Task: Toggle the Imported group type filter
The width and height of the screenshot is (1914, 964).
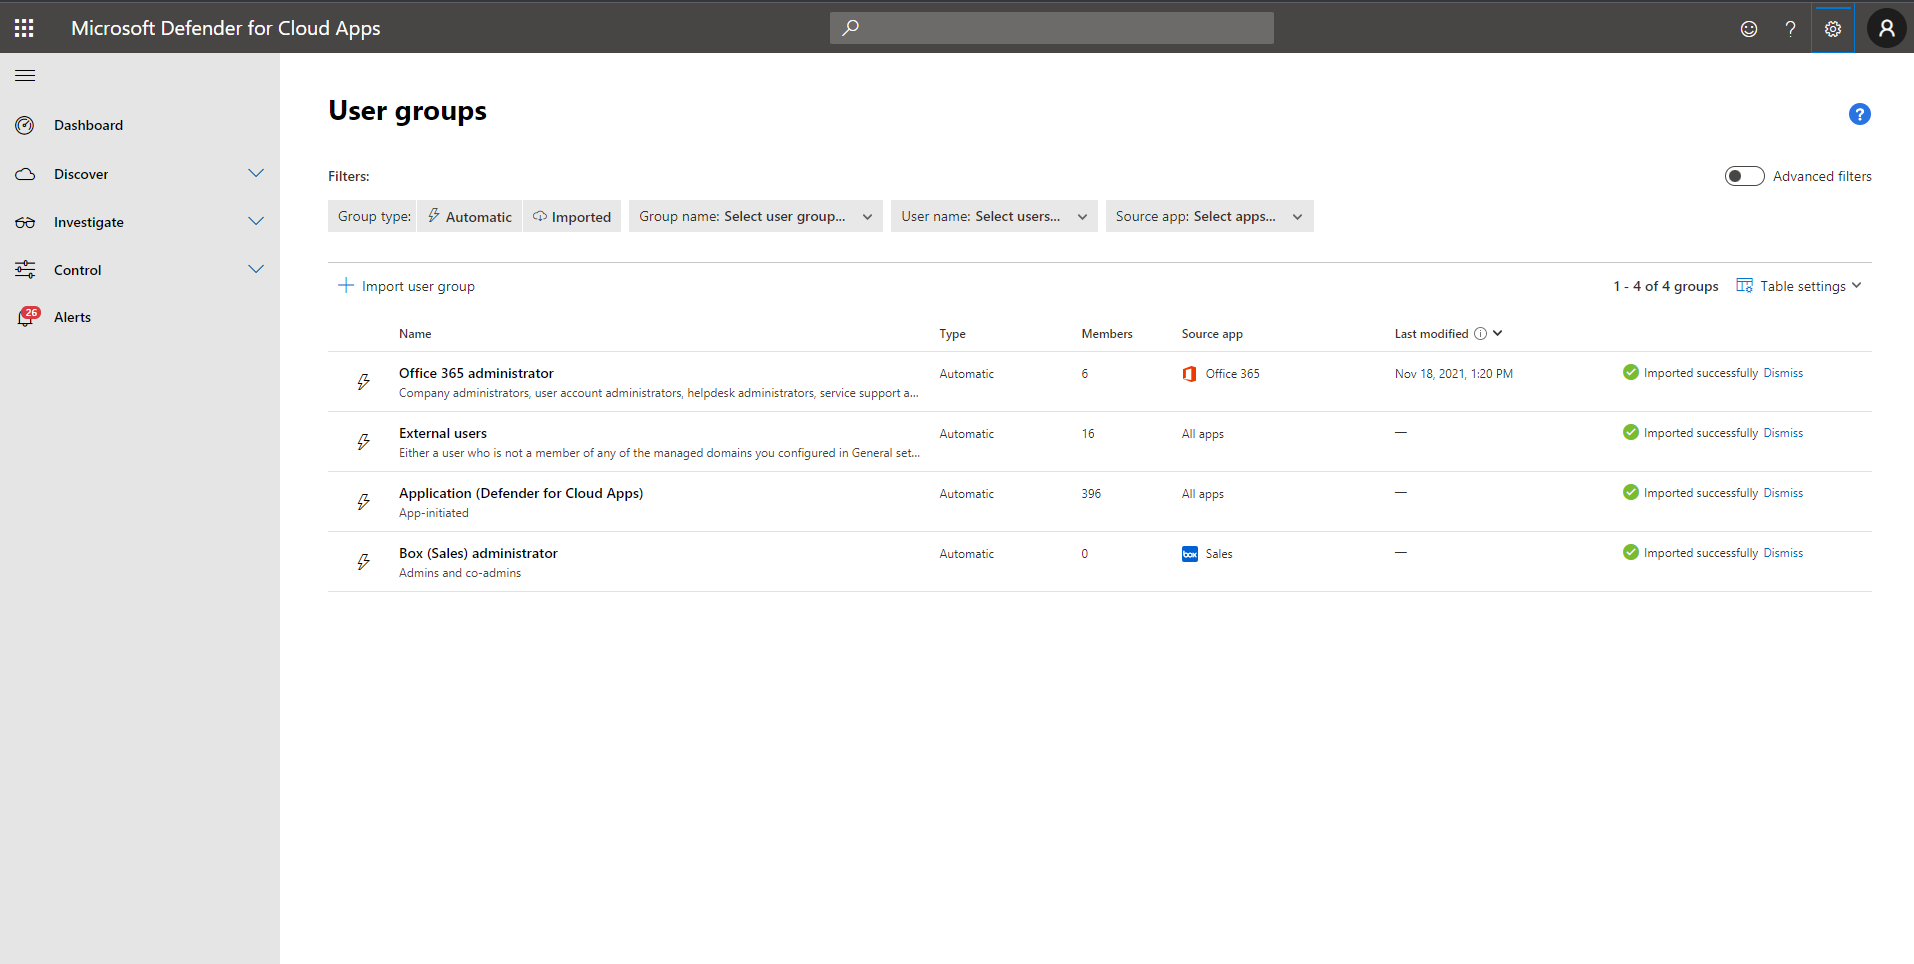Action: point(572,216)
